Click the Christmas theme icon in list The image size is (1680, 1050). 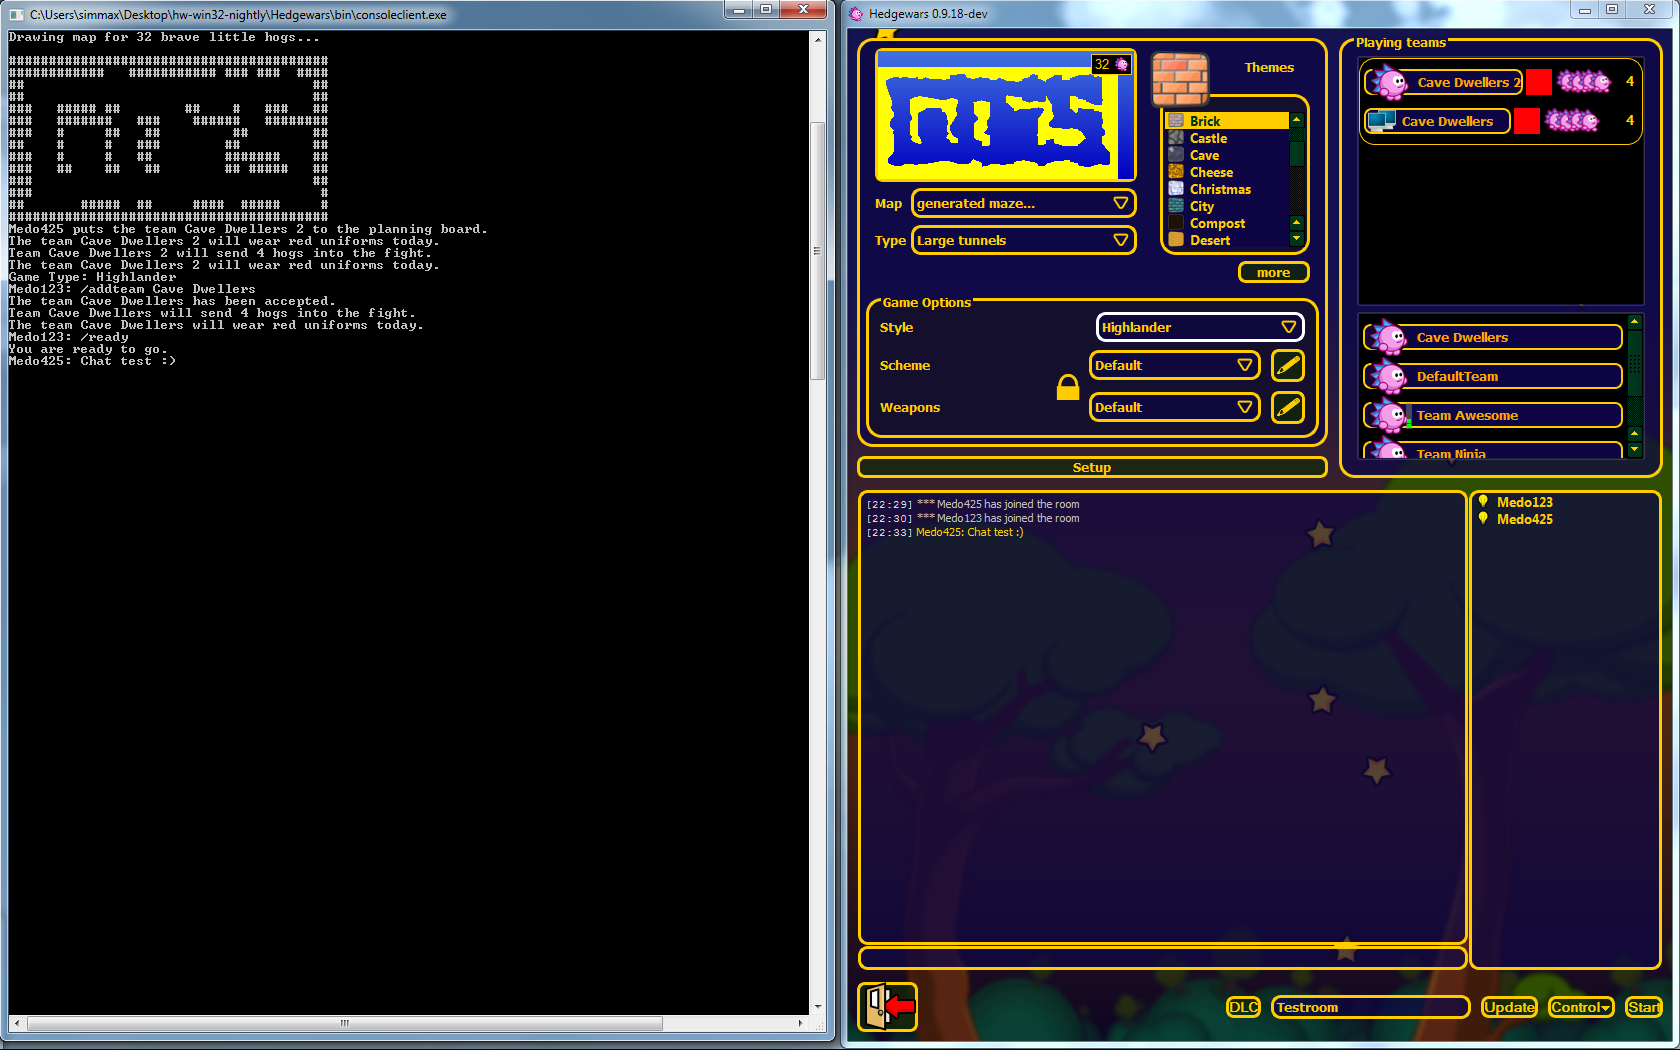(1176, 189)
